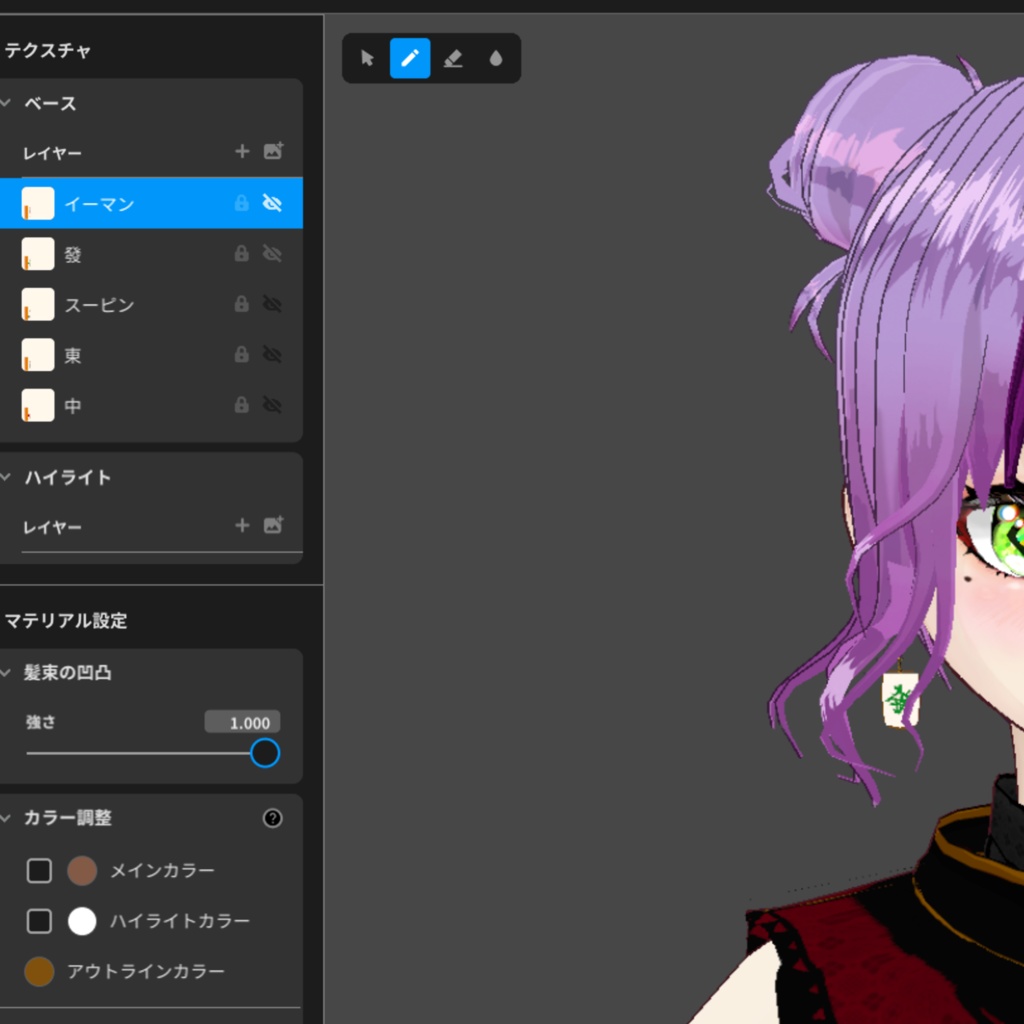Add a new layer in the ベース section
This screenshot has height=1024, width=1024.
tap(241, 151)
